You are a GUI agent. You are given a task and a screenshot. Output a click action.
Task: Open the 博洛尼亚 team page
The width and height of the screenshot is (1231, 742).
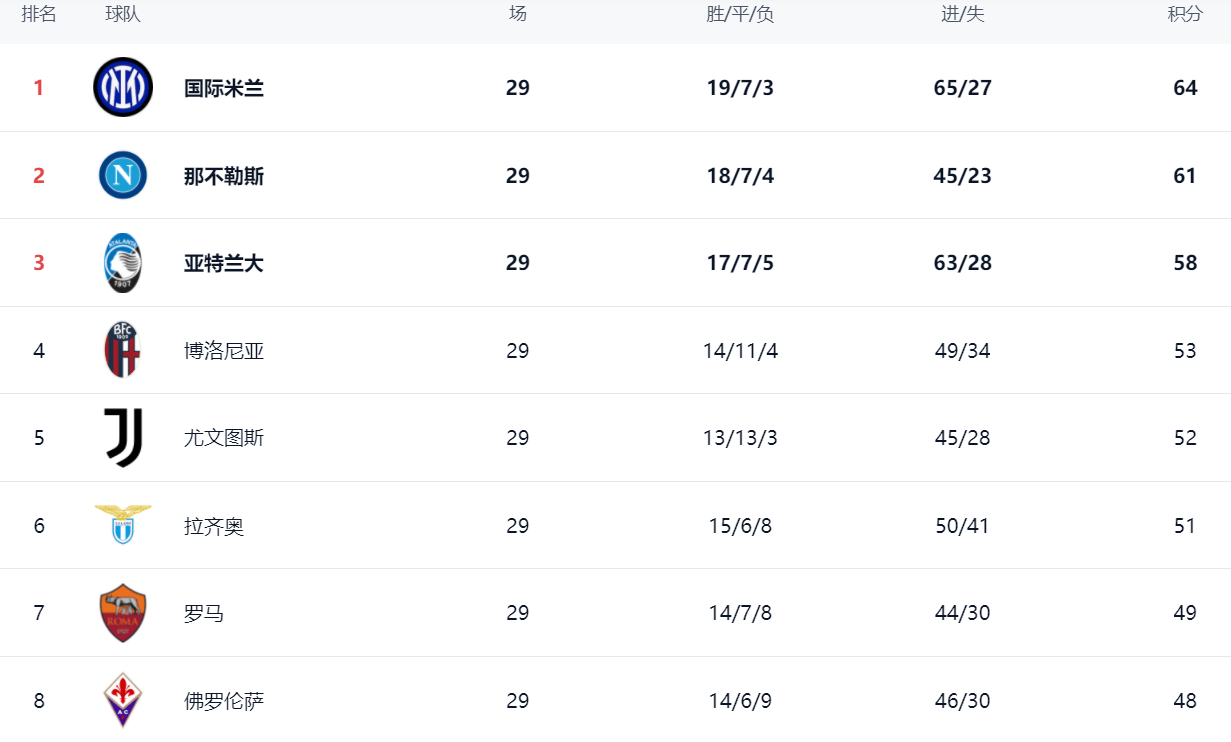224,351
